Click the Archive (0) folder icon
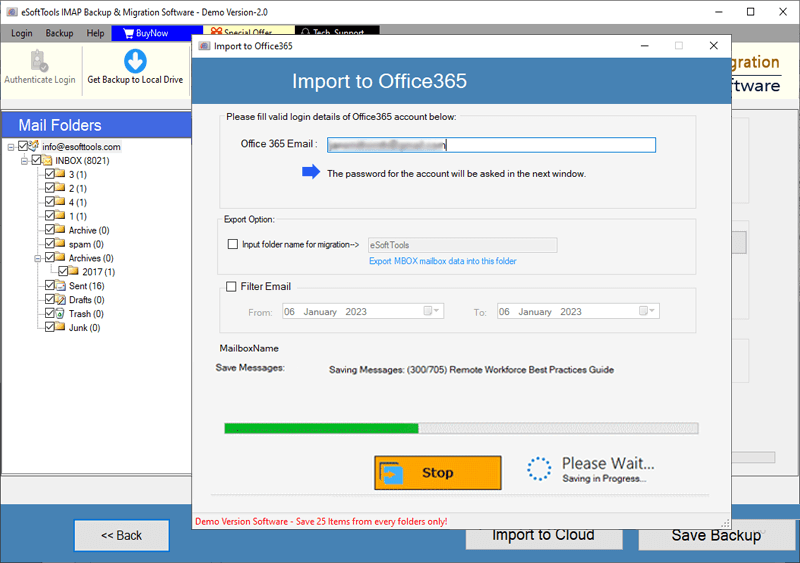800x563 pixels. click(61, 230)
